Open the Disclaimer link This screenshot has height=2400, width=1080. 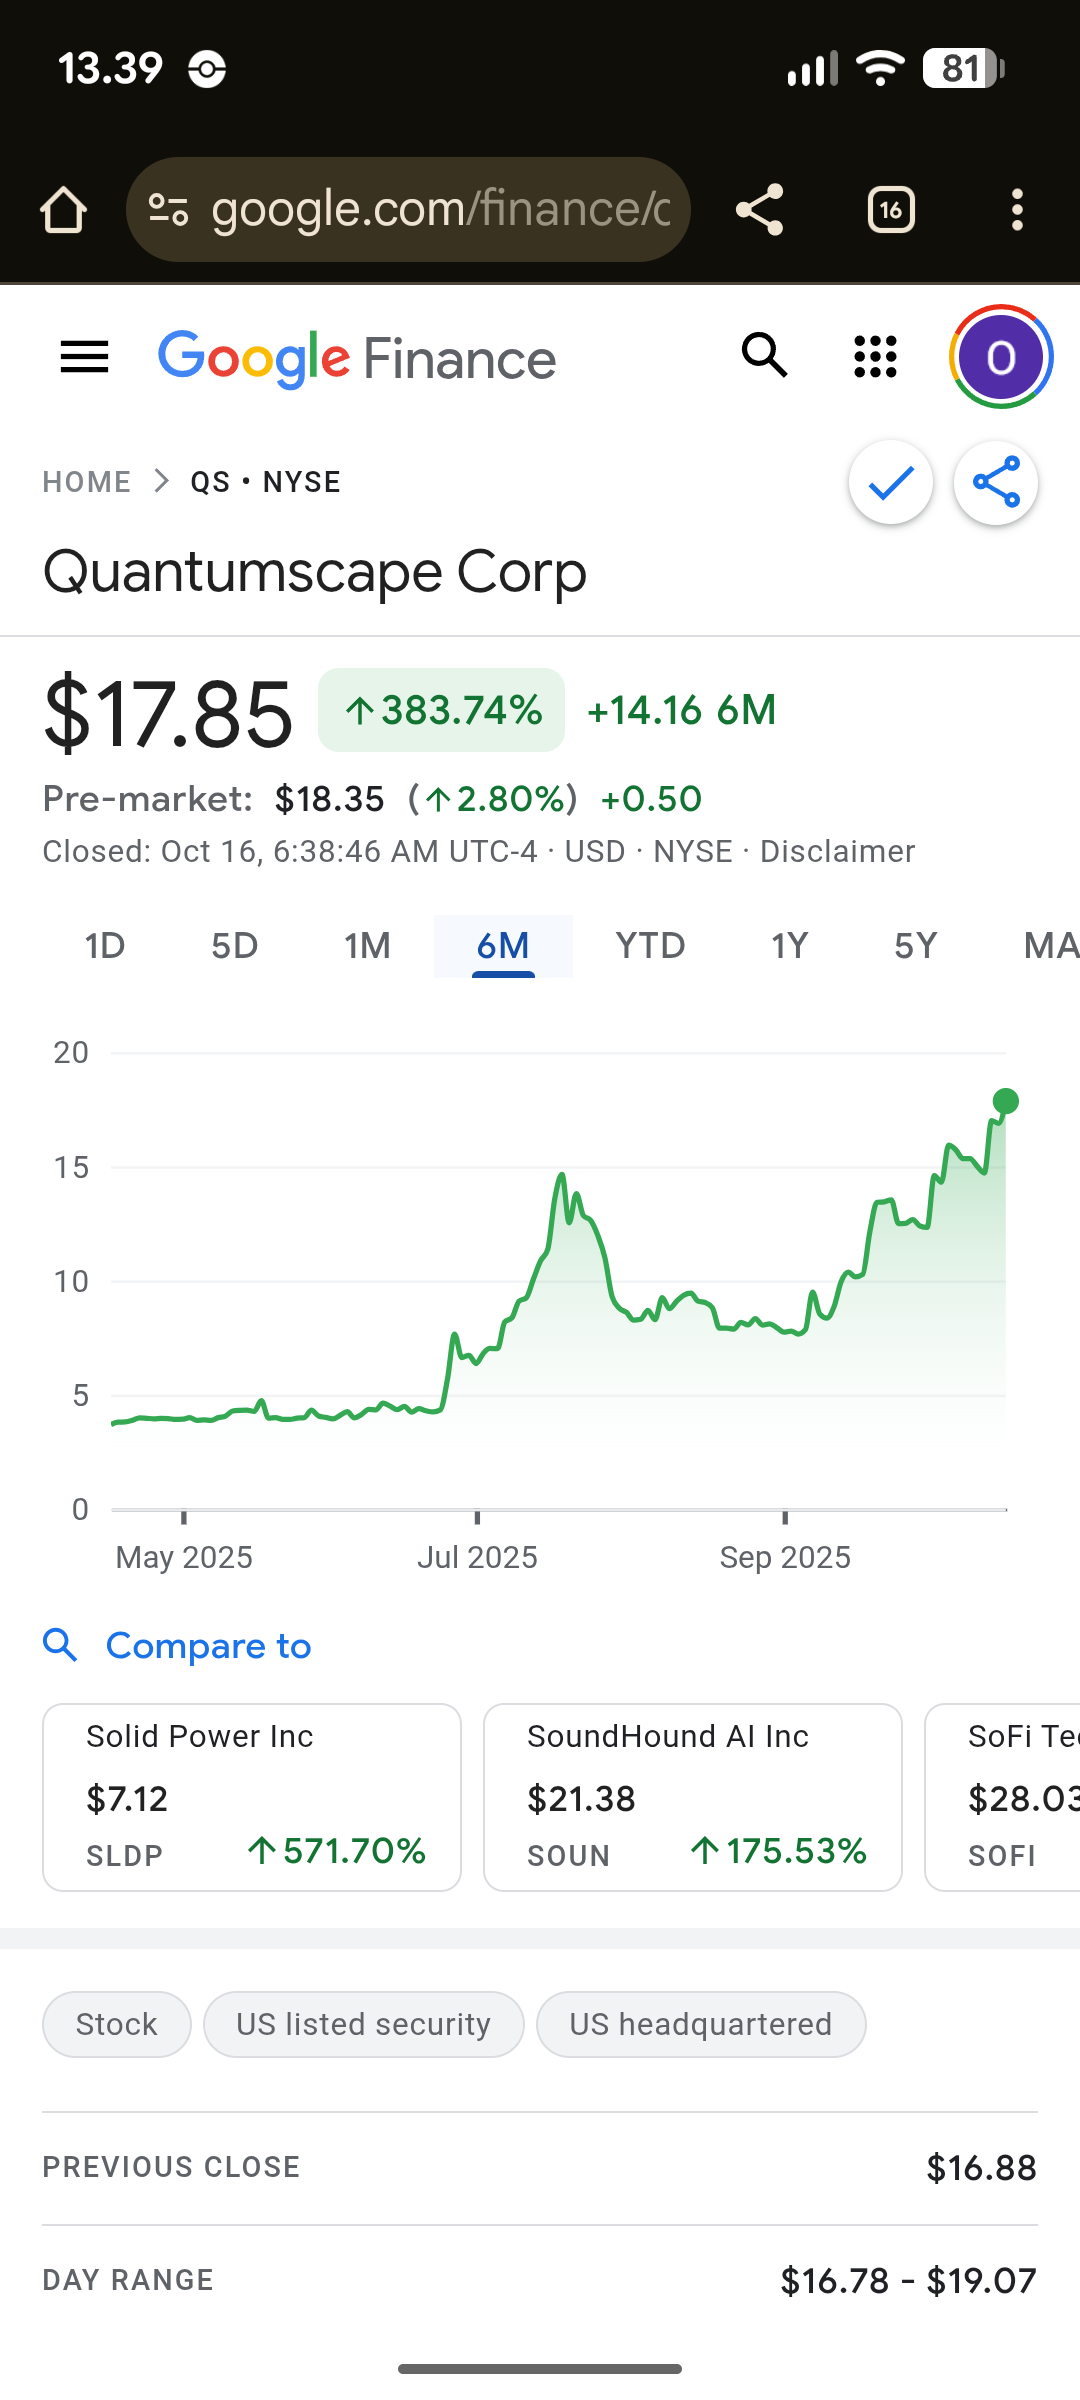click(837, 852)
